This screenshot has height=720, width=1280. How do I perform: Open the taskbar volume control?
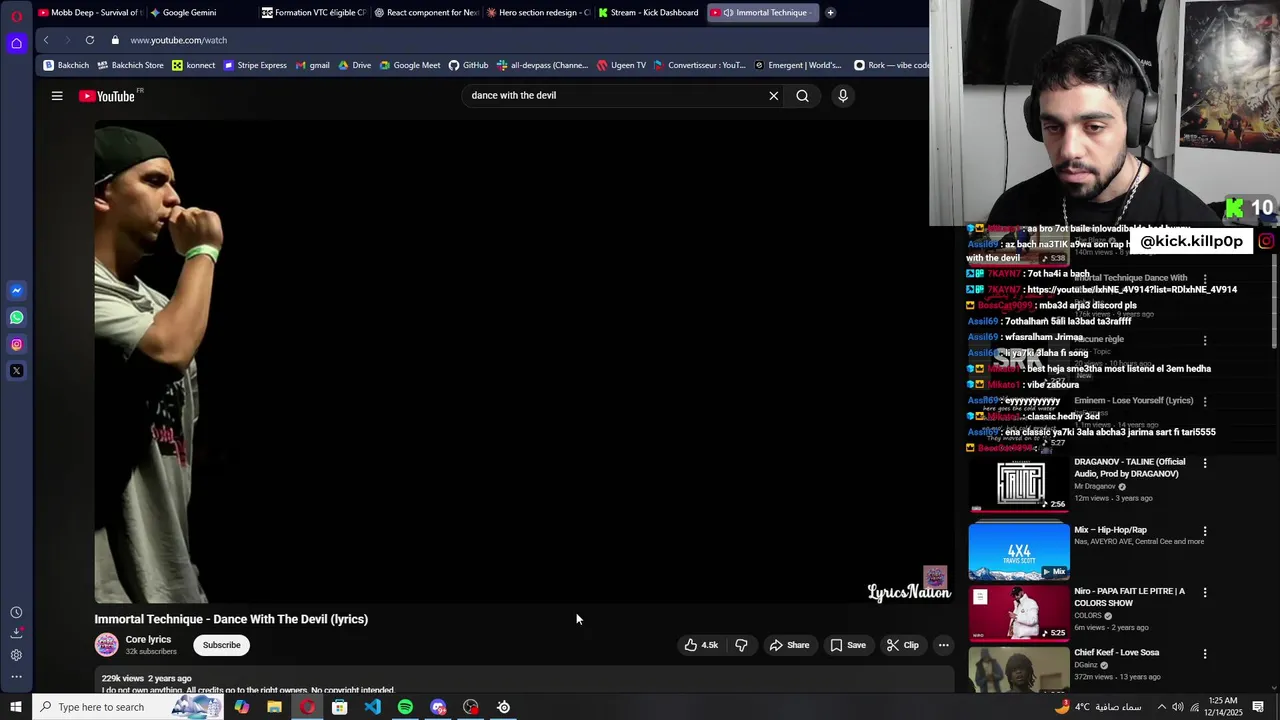[x=1177, y=707]
